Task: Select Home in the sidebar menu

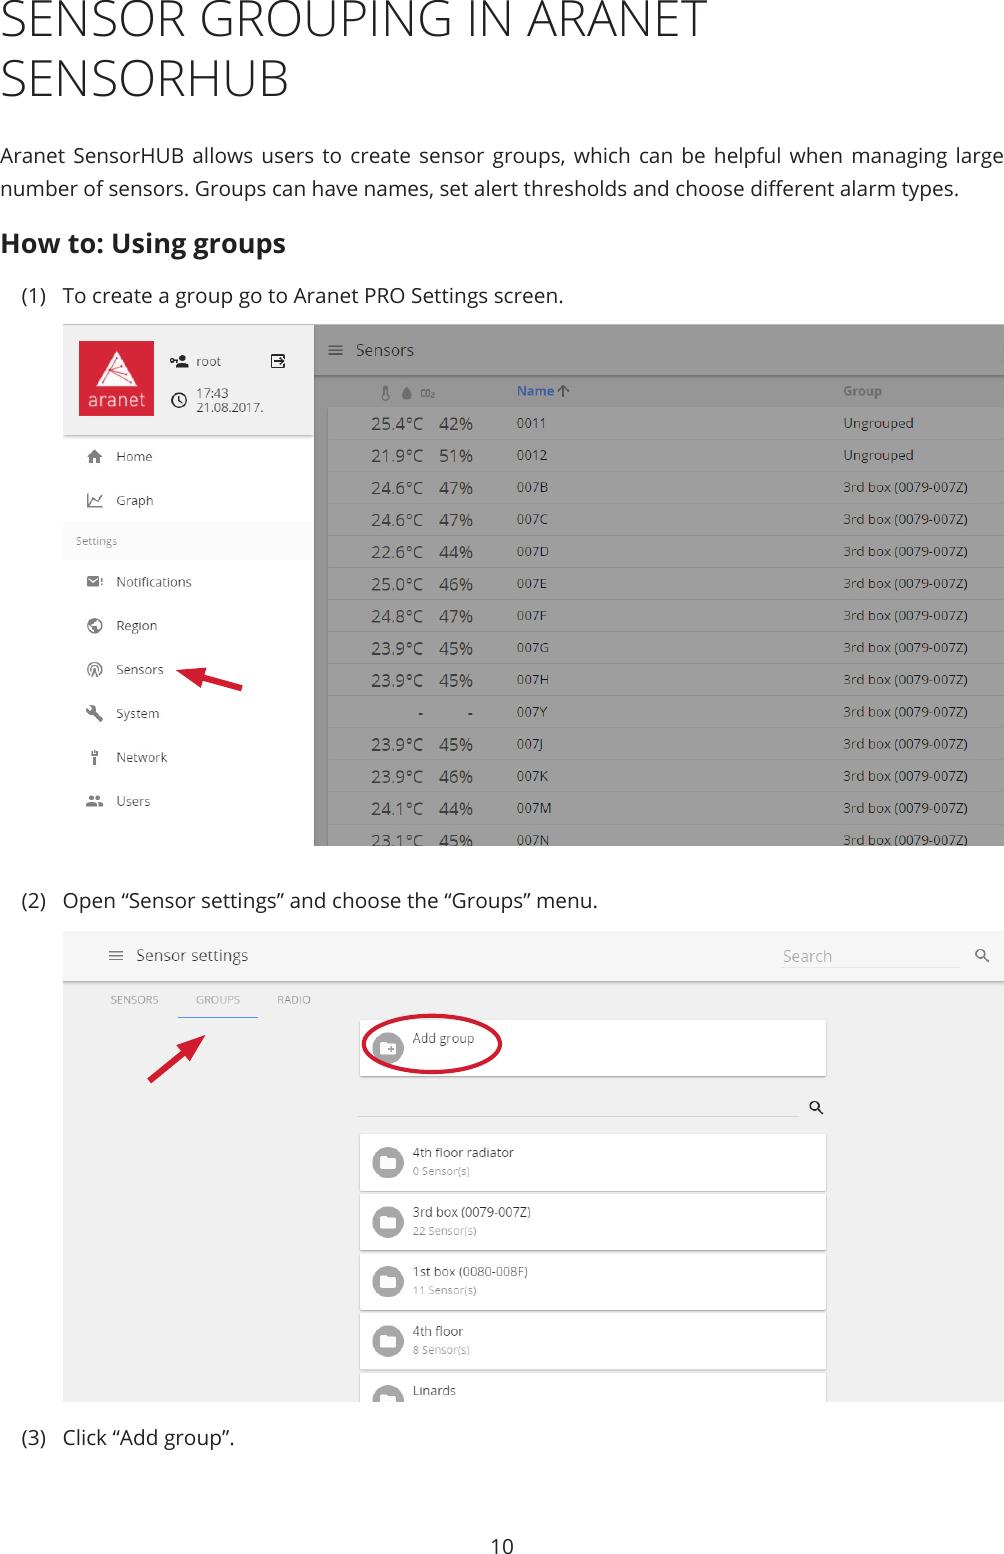Action: [x=188, y=456]
